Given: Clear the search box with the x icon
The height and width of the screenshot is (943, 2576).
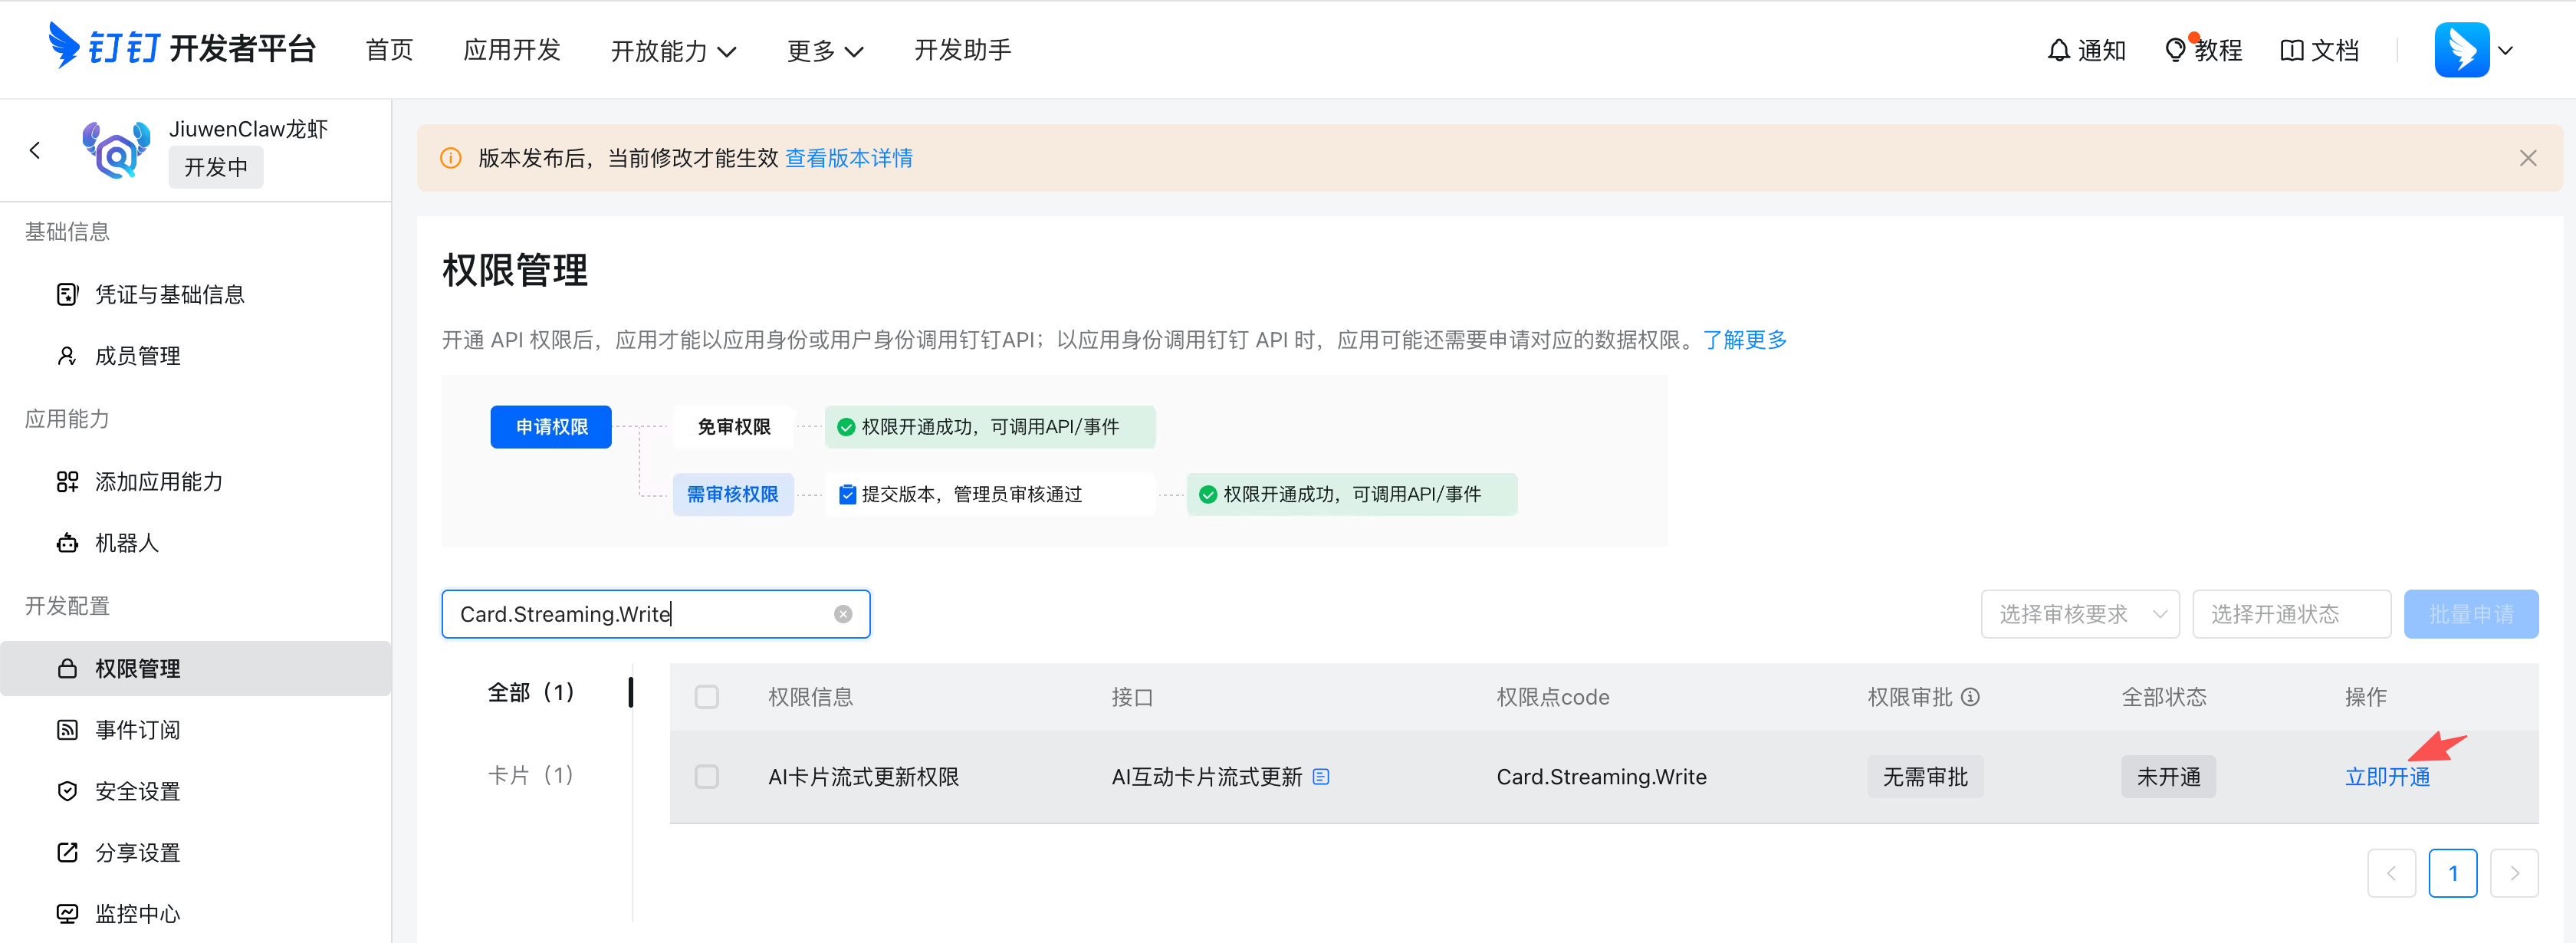Looking at the screenshot, I should 842,613.
